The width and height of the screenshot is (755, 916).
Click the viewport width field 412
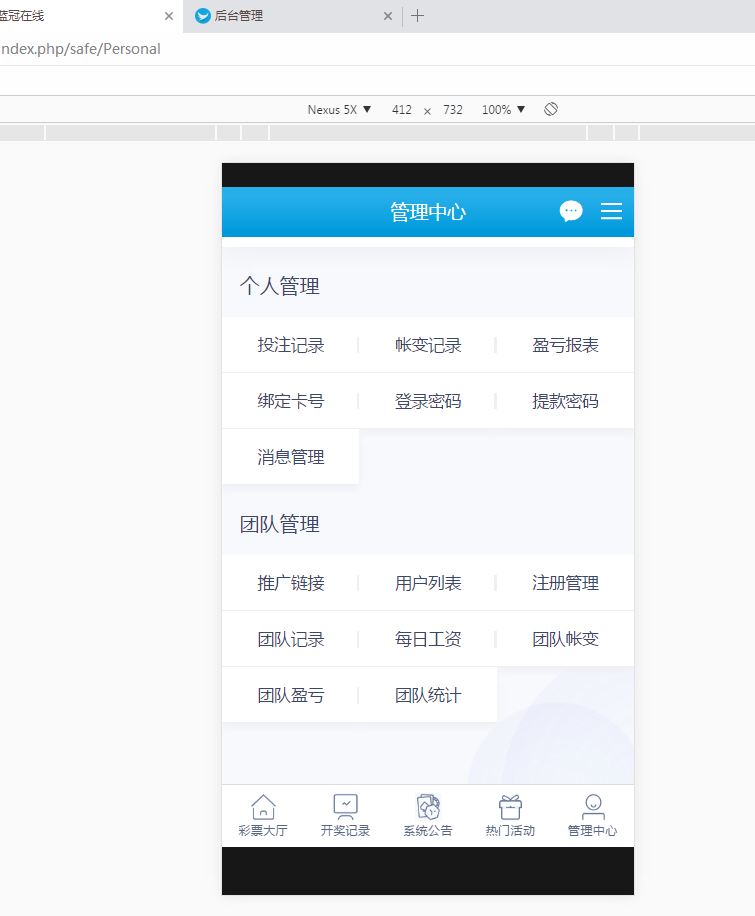(x=402, y=110)
